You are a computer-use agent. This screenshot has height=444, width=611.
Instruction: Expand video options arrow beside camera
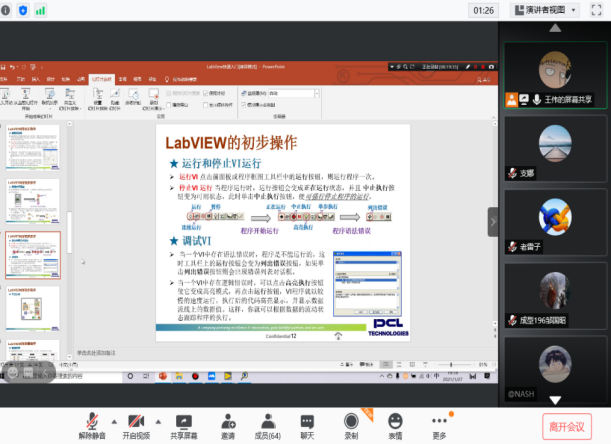[159, 420]
